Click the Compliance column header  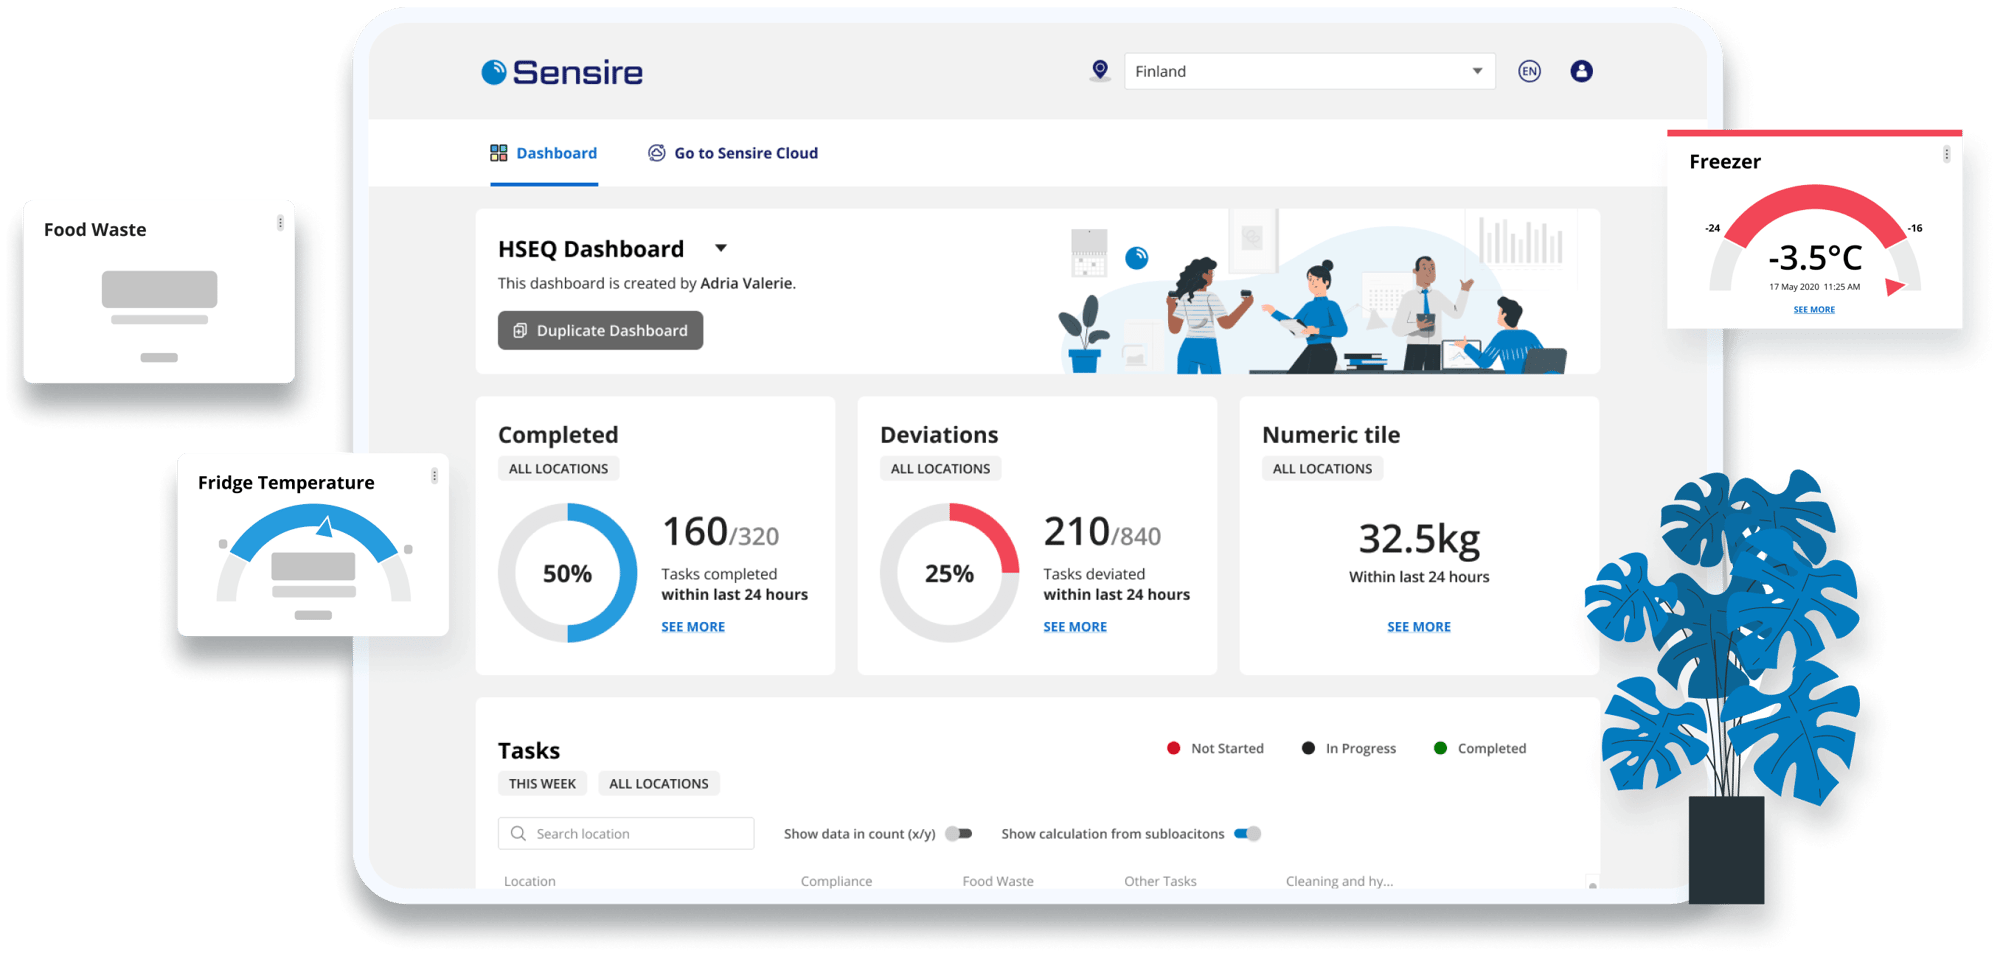coord(836,881)
